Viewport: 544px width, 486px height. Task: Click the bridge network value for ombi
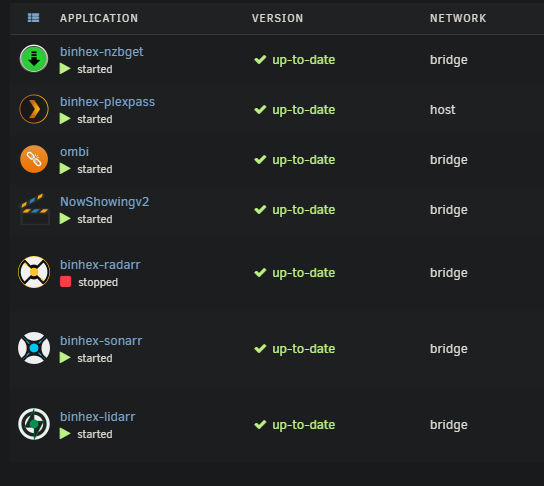[449, 160]
